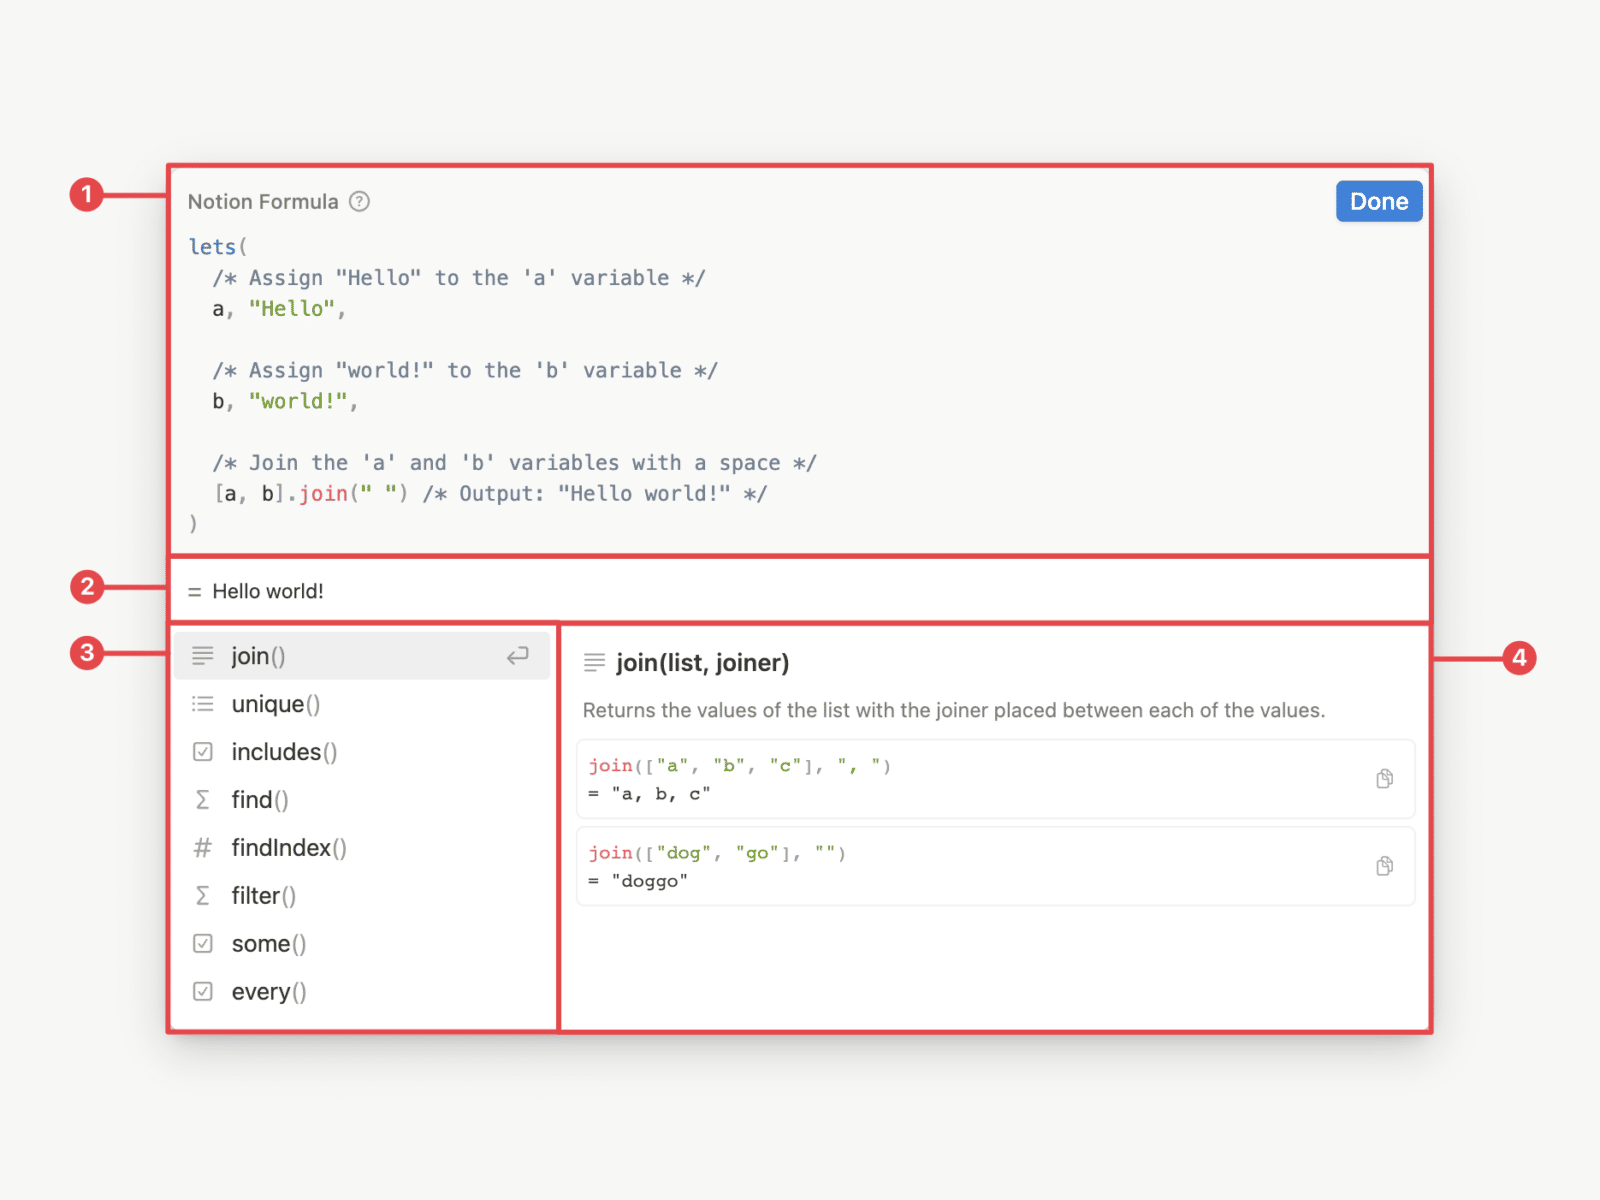
Task: Select join() from the function list
Action: click(x=257, y=656)
